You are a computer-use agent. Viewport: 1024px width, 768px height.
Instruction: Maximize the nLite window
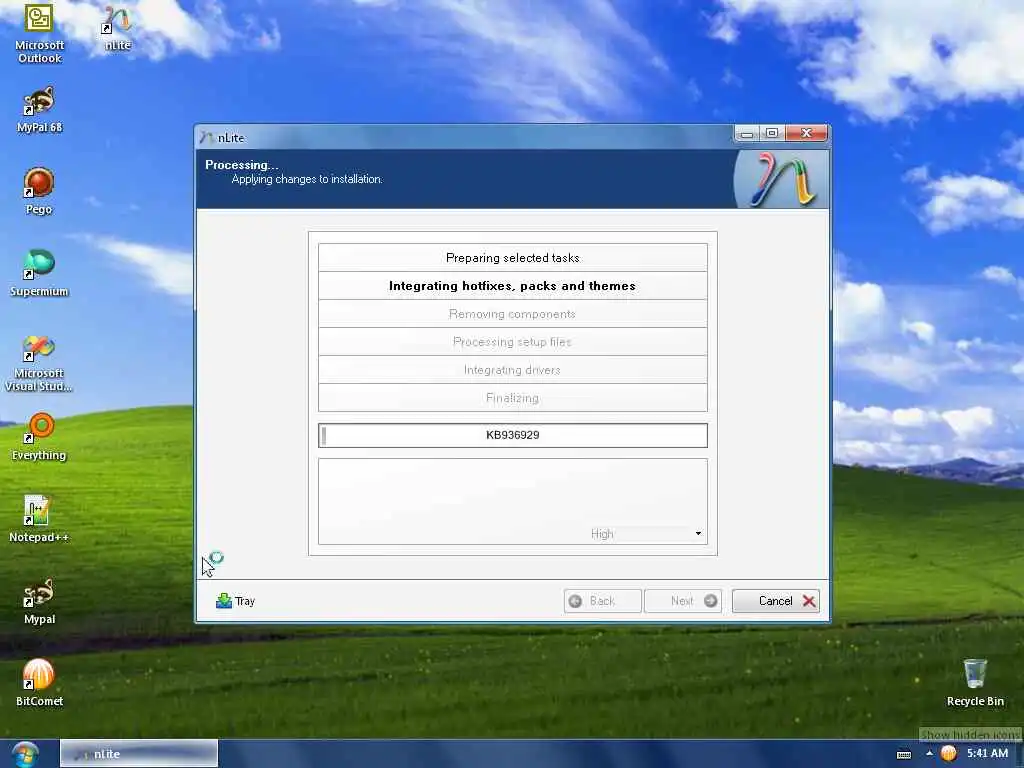click(x=771, y=133)
